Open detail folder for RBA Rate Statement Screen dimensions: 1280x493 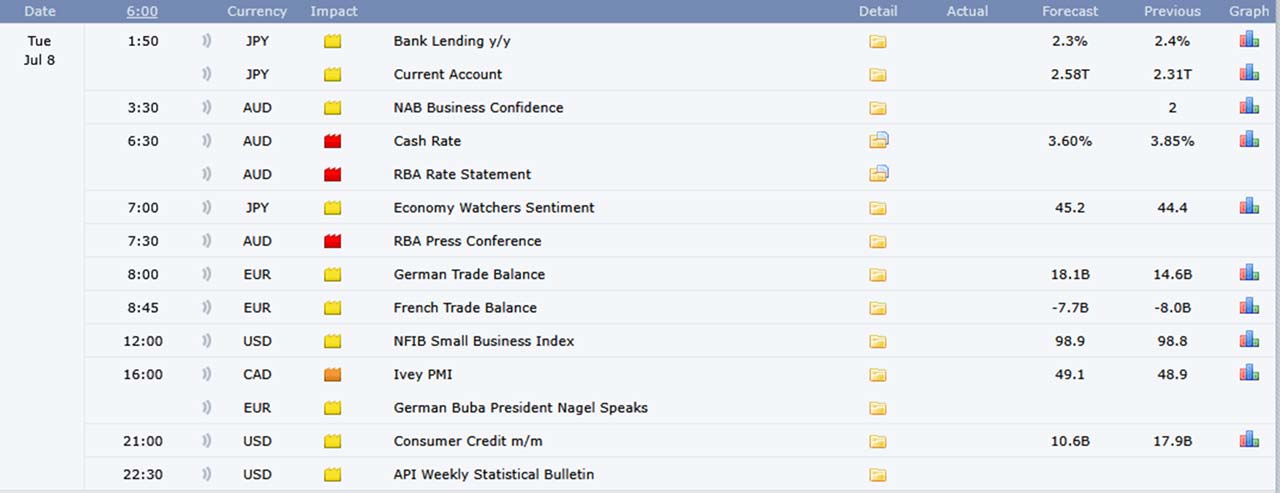879,174
